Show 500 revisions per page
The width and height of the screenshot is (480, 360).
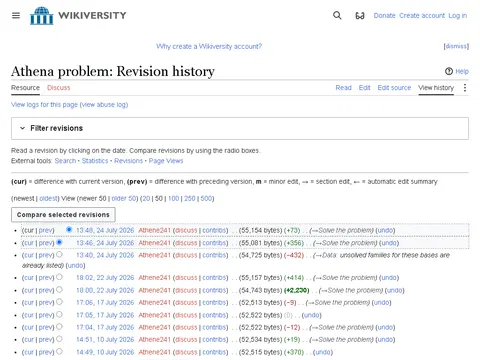coord(206,198)
